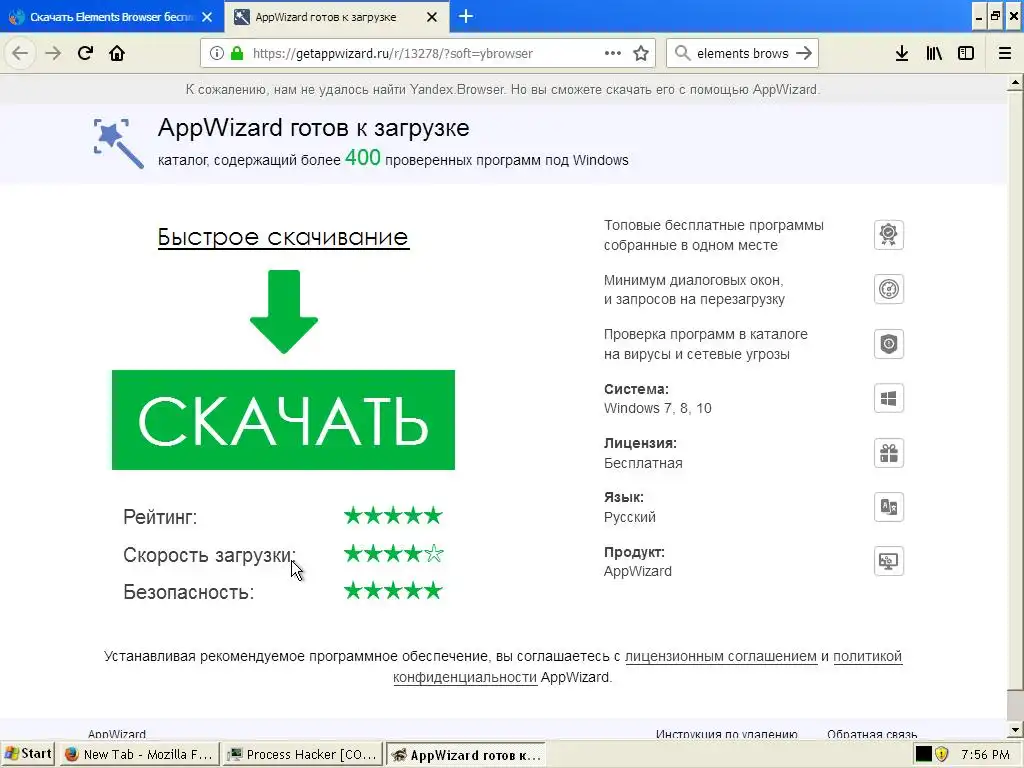This screenshot has width=1024, height=768.
Task: Click the Скорость загрузки star rating
Action: 393,554
